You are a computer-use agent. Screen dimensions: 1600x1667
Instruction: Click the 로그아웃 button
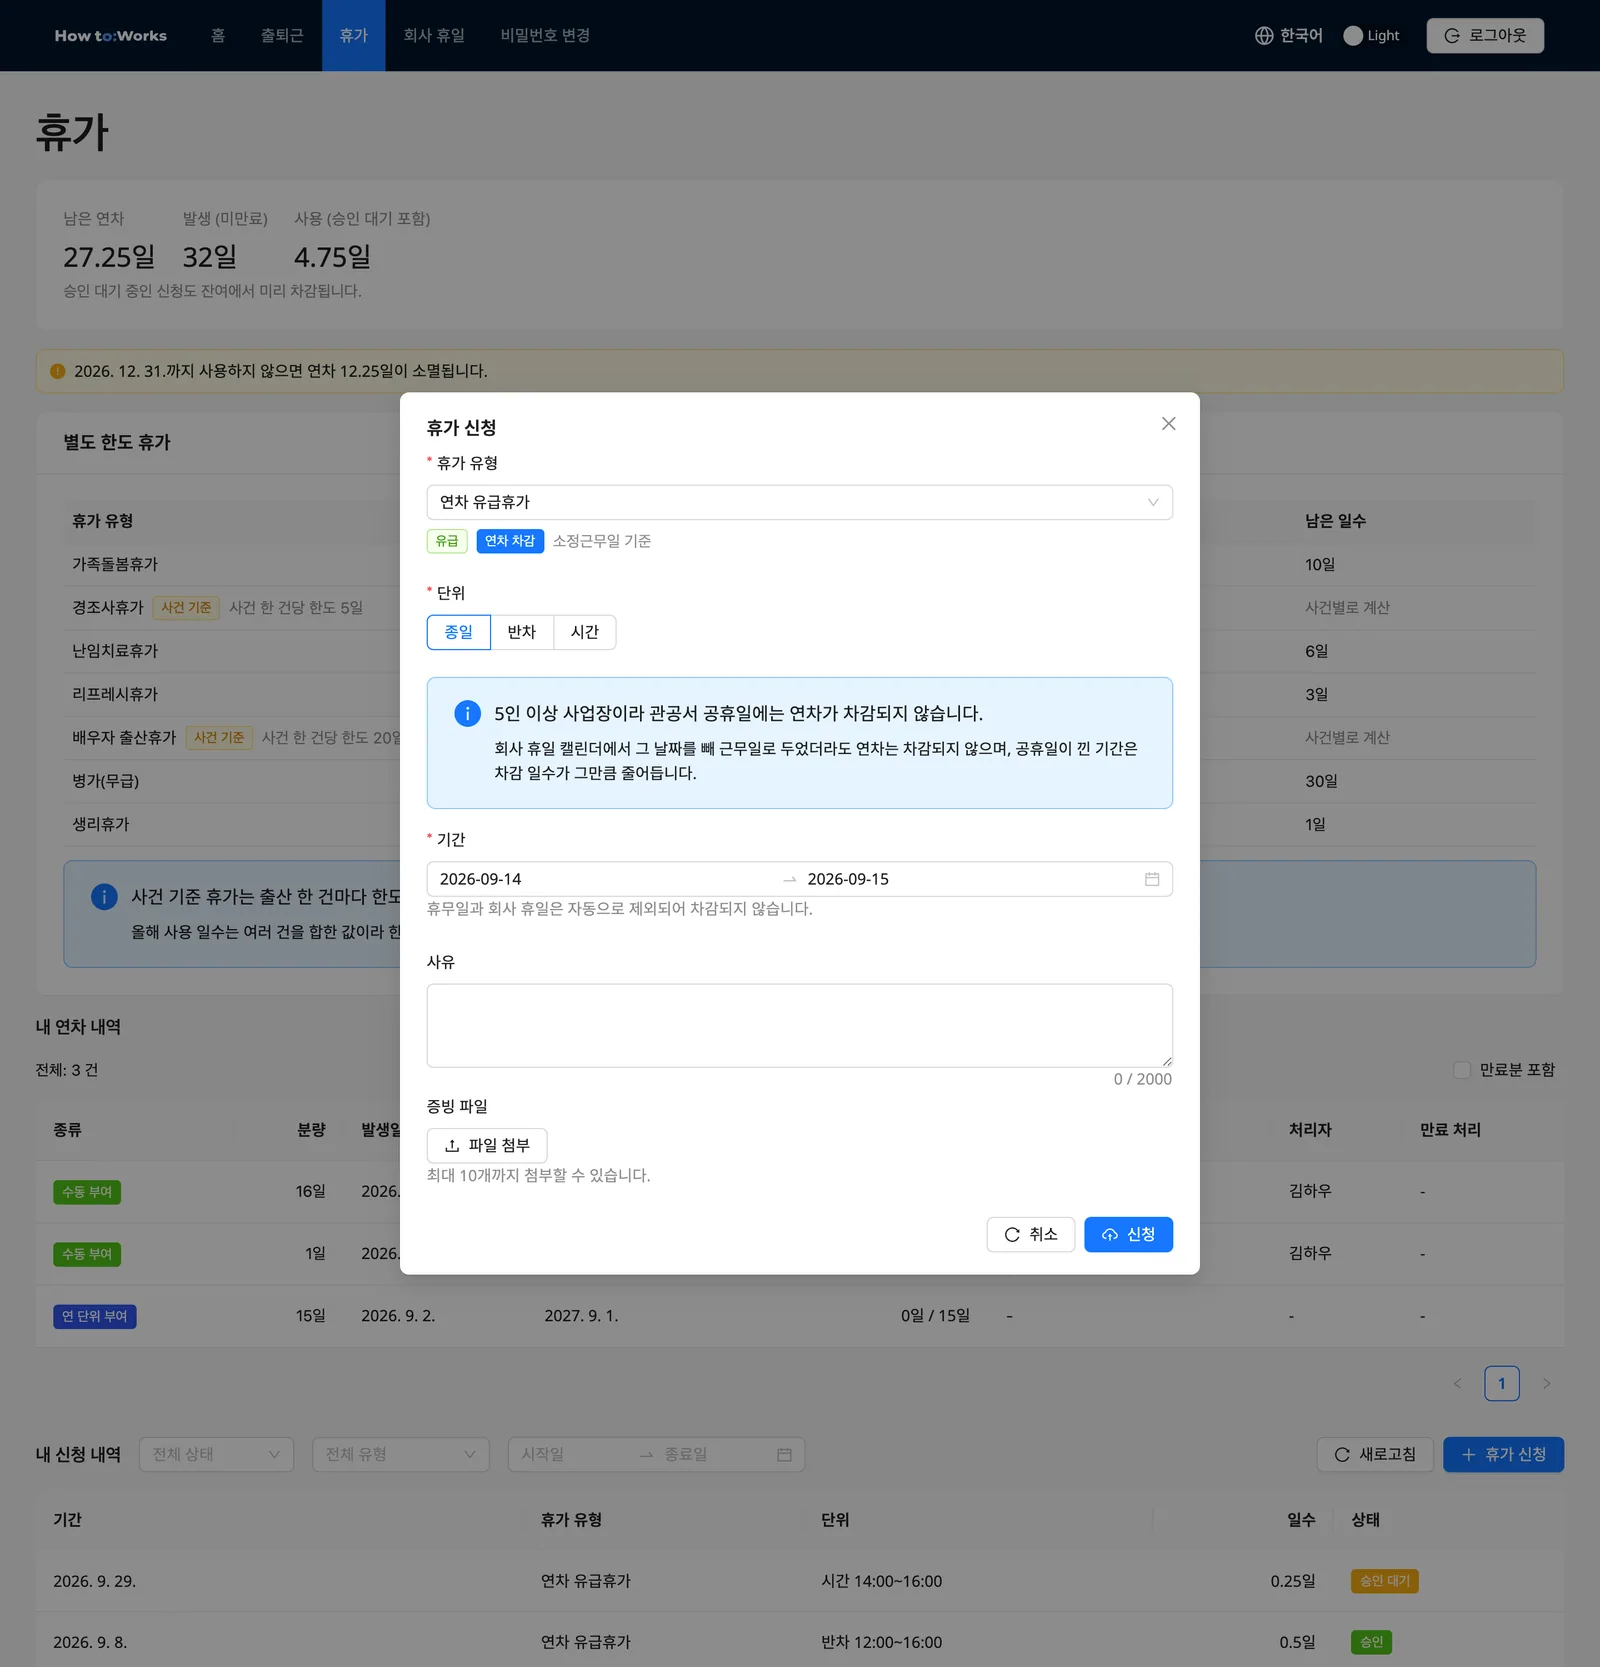1485,36
